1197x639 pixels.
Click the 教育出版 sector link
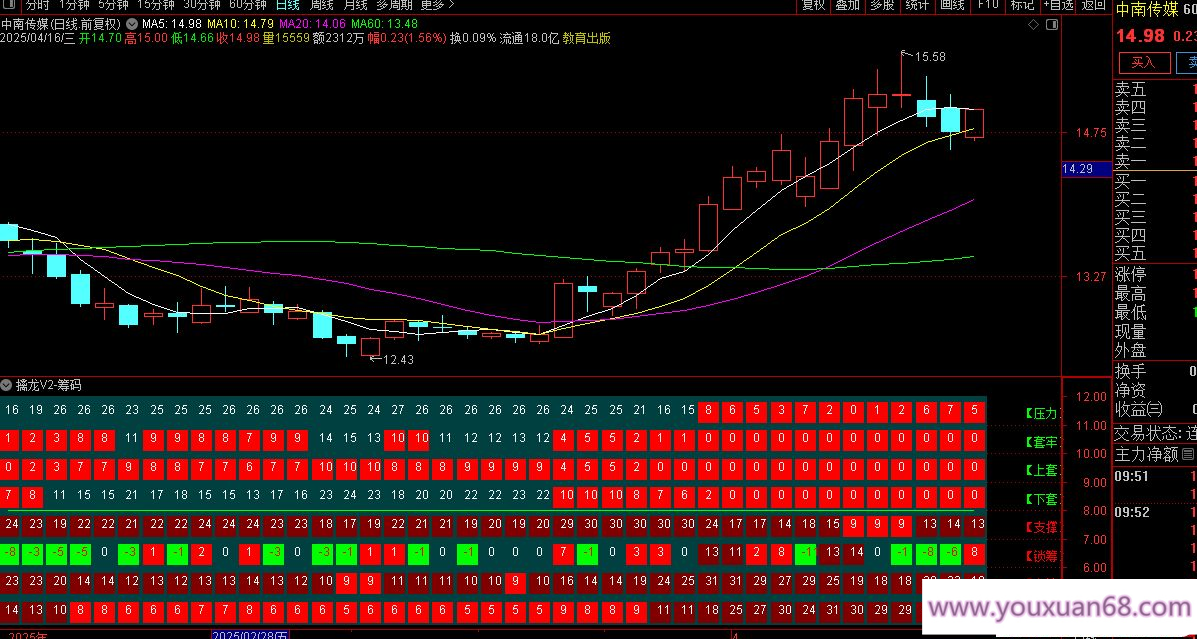[587, 39]
